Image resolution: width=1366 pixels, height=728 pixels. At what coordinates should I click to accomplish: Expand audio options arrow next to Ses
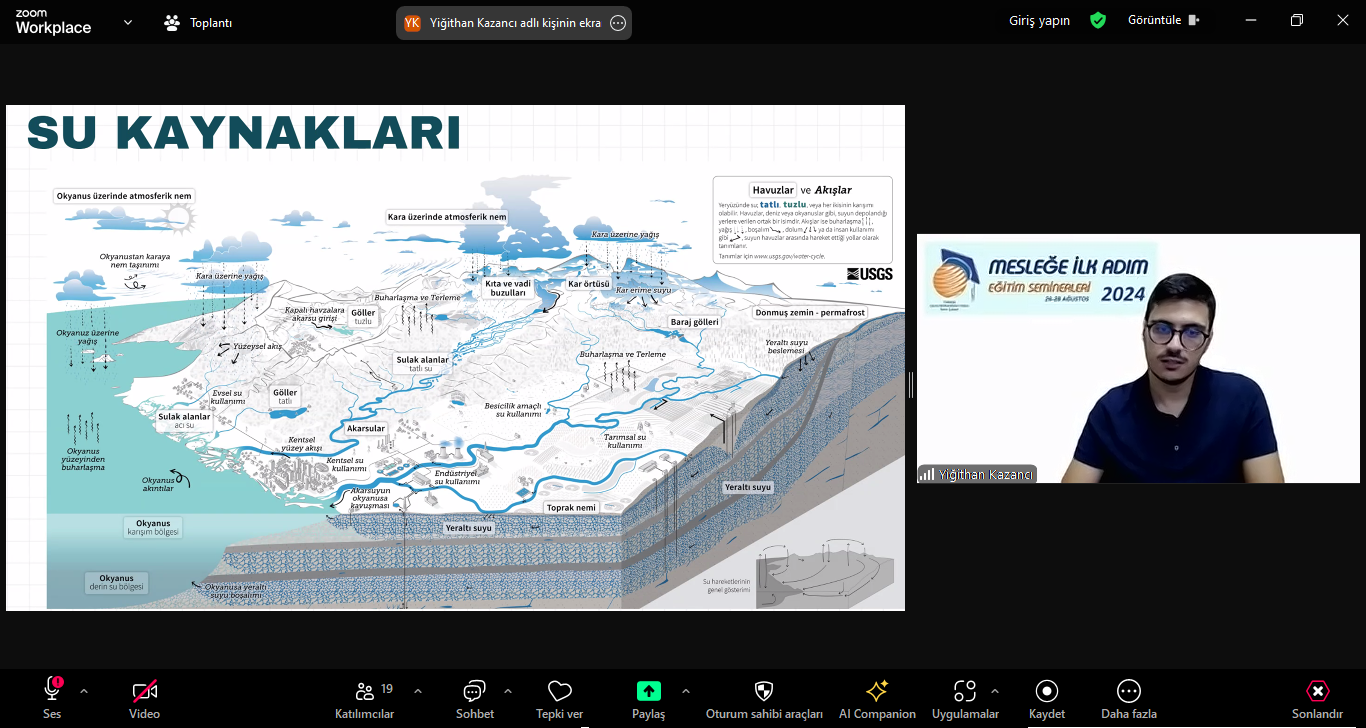(84, 691)
